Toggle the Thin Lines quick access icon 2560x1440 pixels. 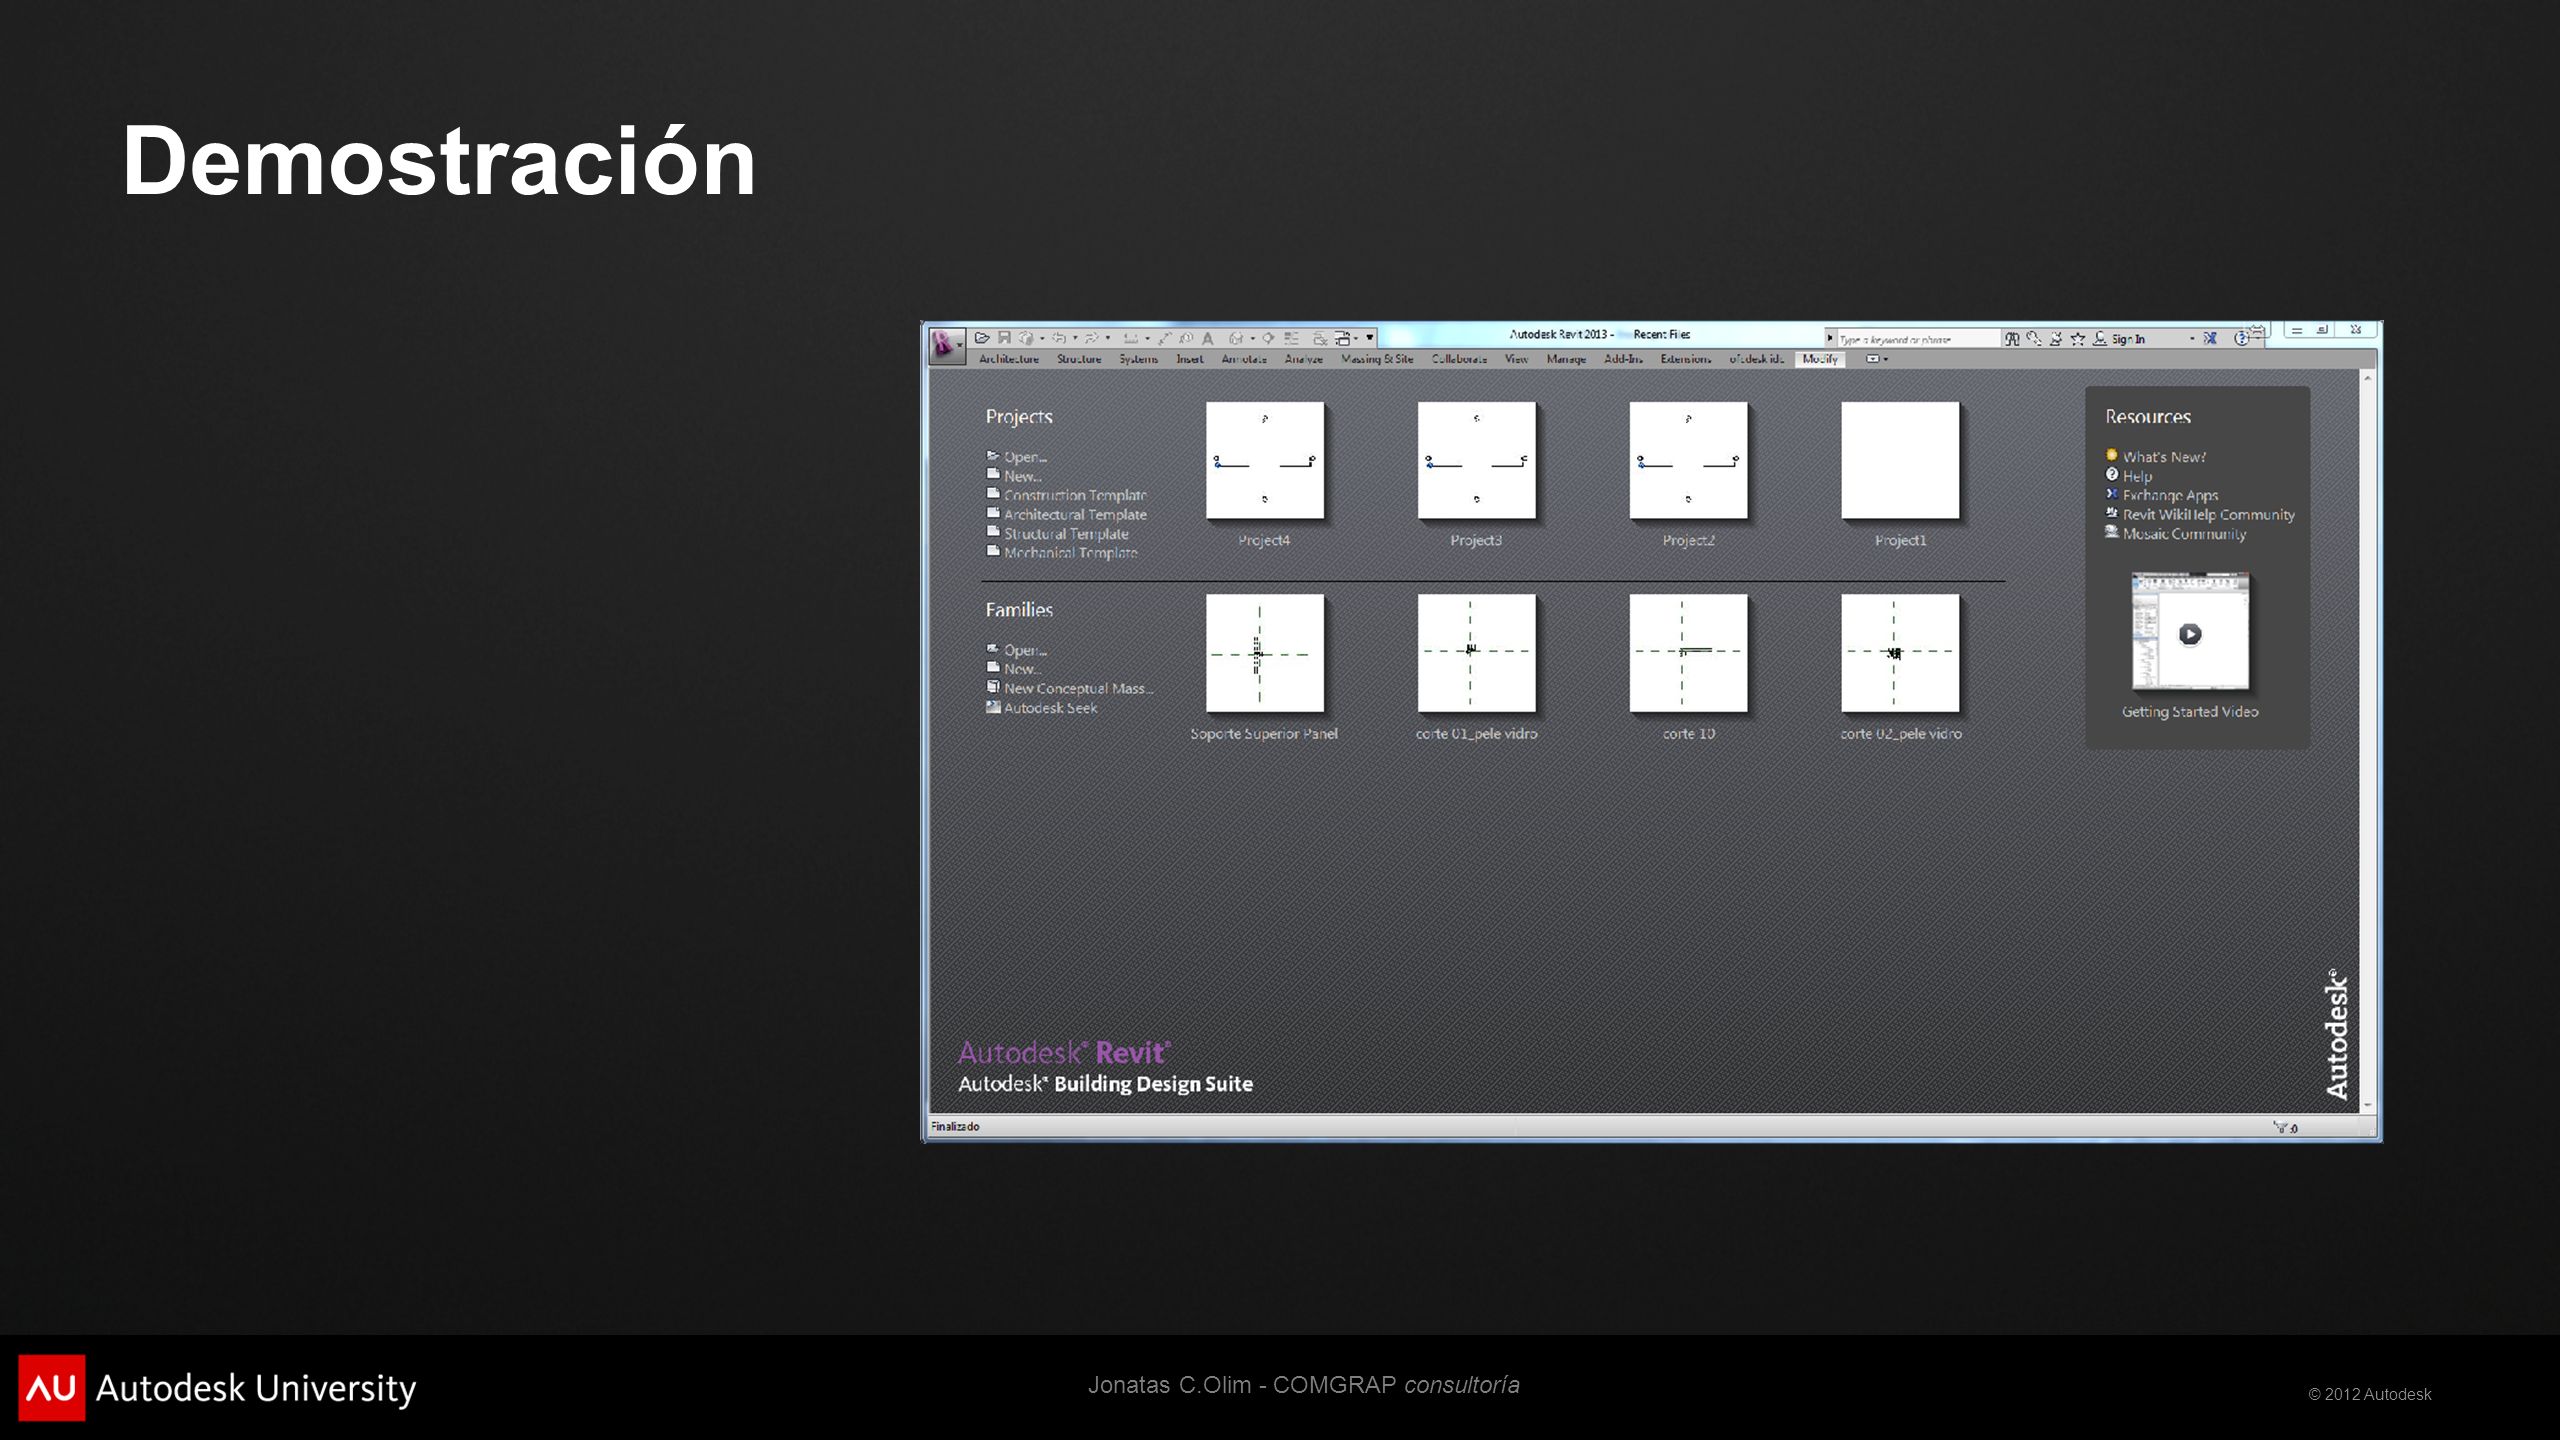click(x=1291, y=338)
